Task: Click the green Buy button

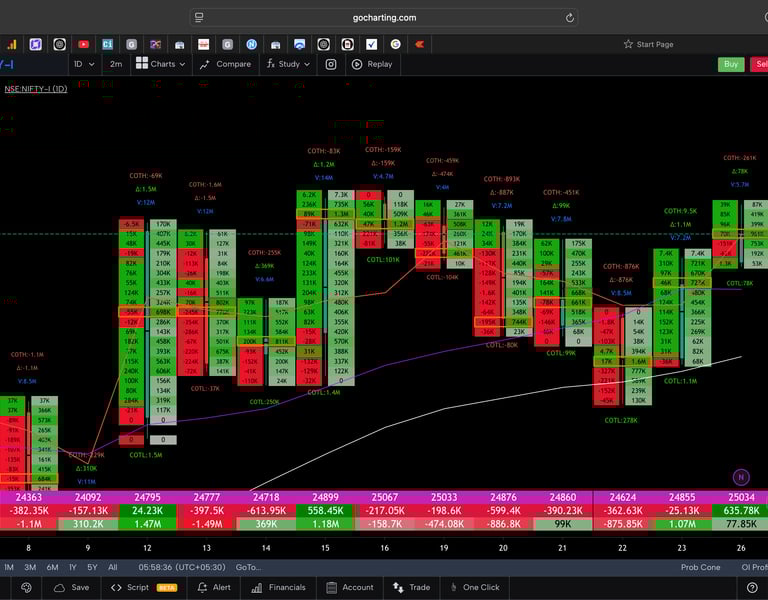Action: pos(731,64)
